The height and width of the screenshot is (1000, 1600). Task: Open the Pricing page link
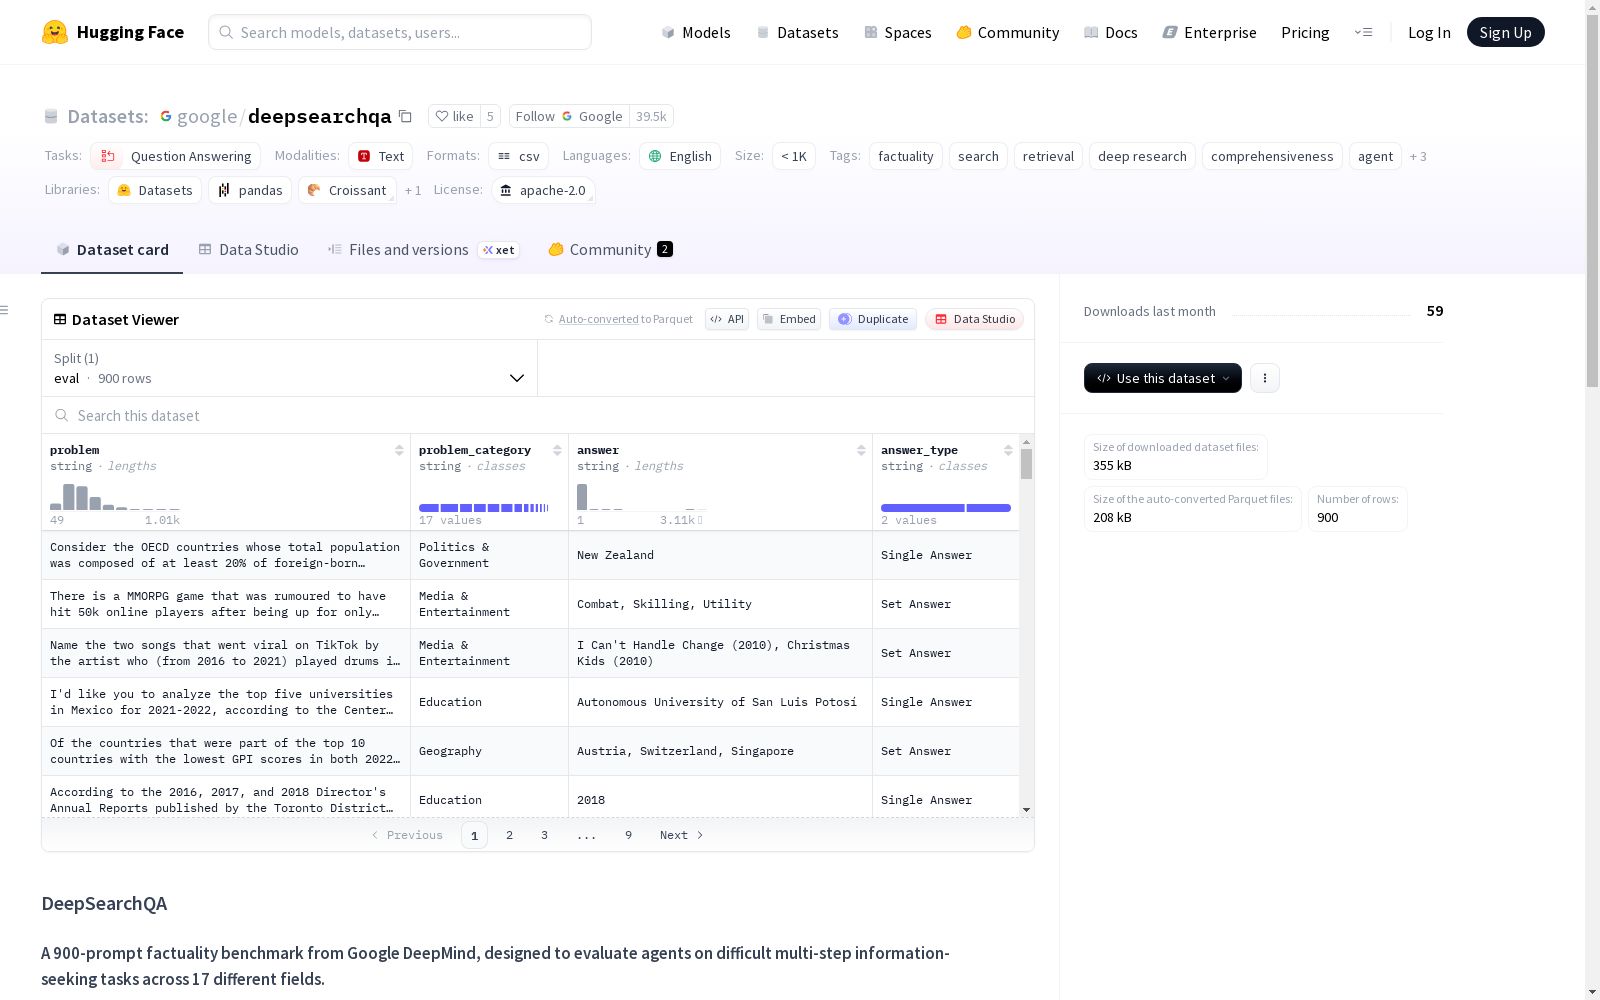click(1305, 32)
